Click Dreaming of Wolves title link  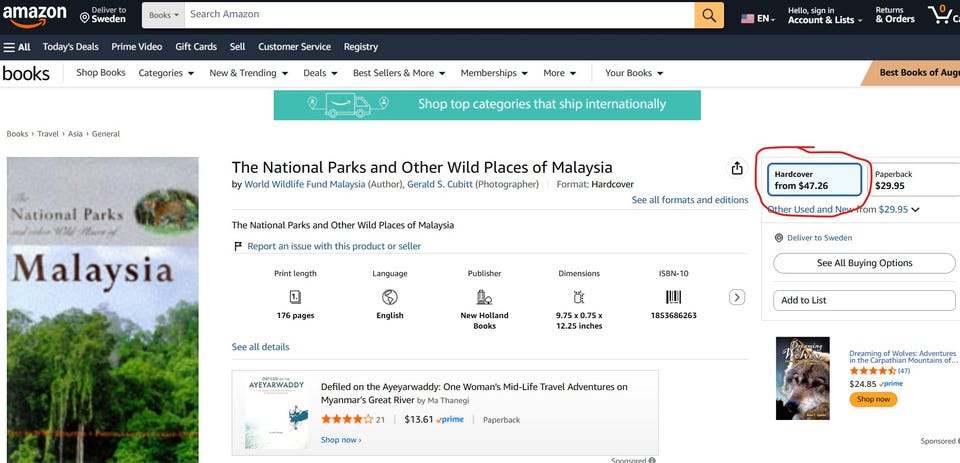click(902, 357)
